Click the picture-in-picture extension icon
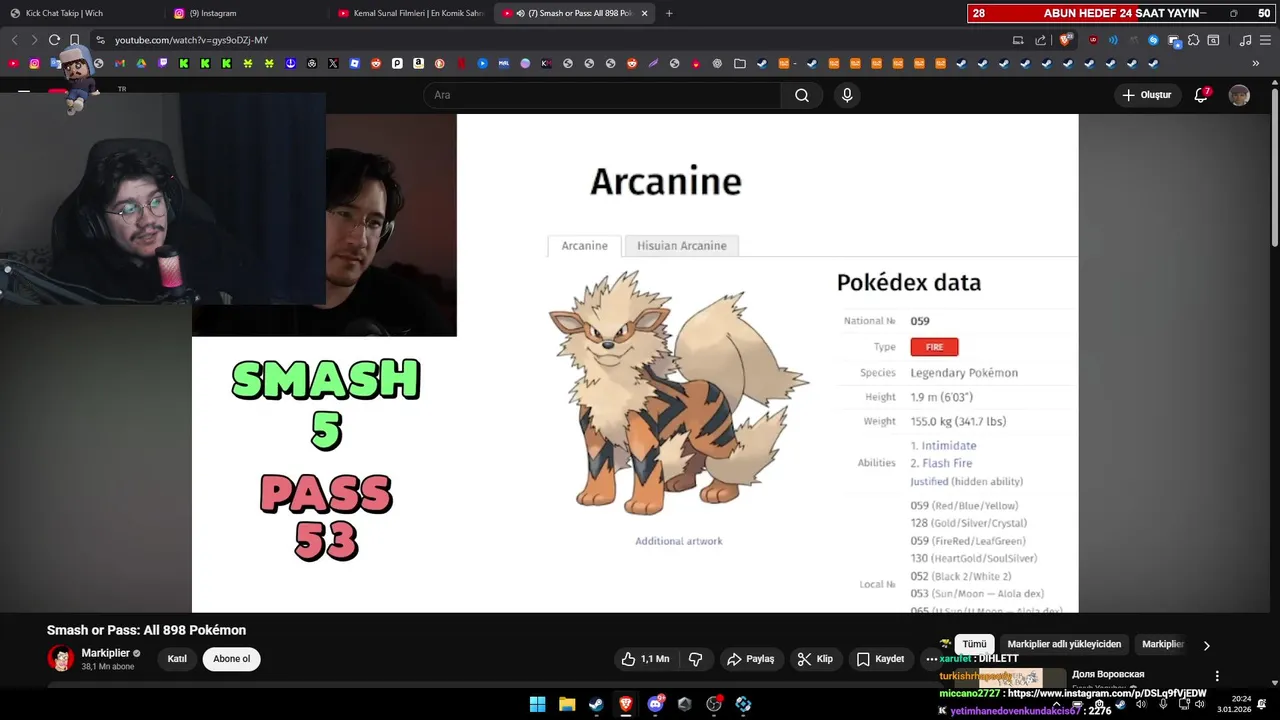This screenshot has height=720, width=1280. (x=1174, y=41)
